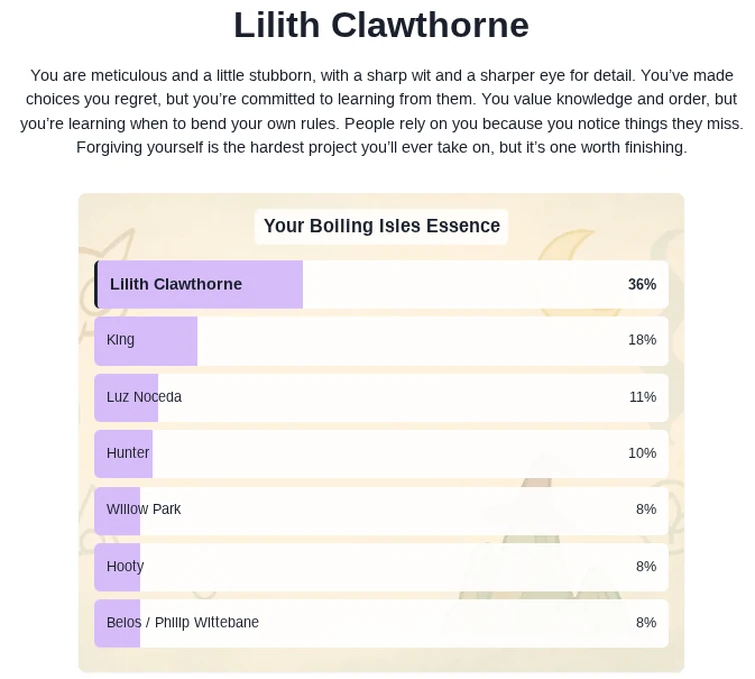
Task: Select the Belos / Philip Wittebane label
Action: coord(183,622)
